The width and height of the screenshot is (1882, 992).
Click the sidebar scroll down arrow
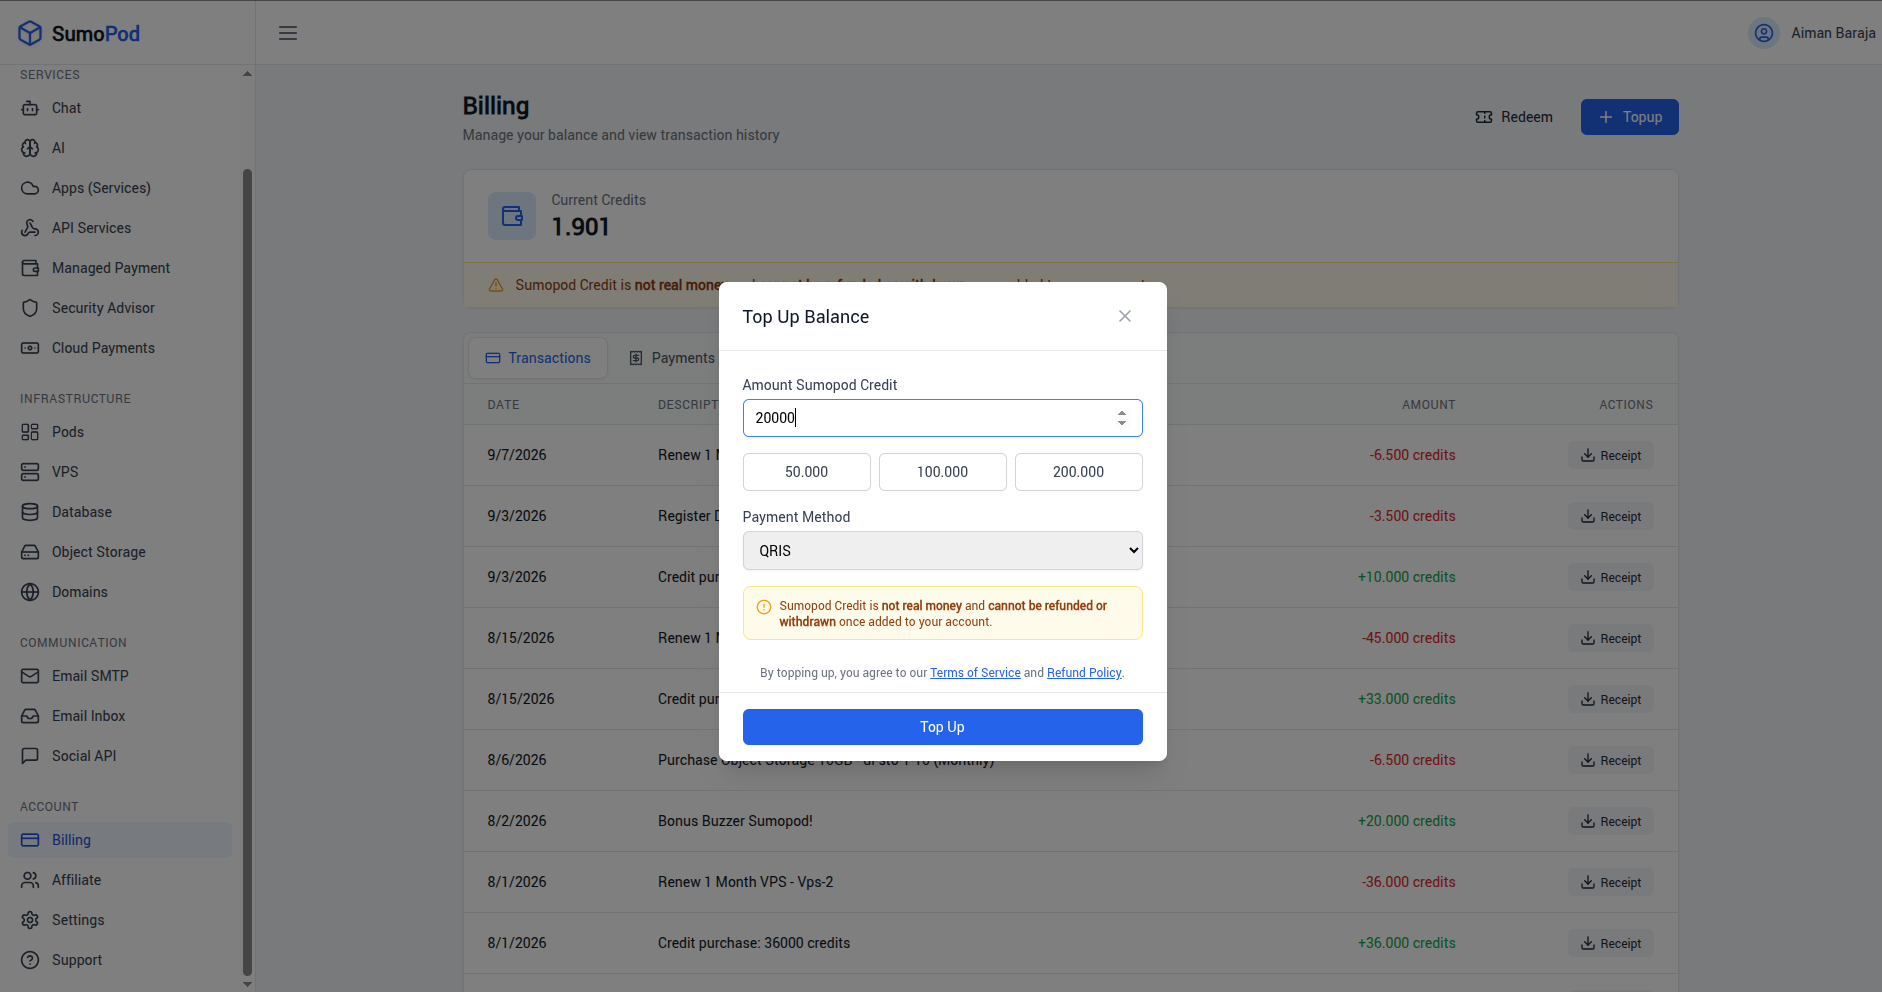pyautogui.click(x=247, y=985)
